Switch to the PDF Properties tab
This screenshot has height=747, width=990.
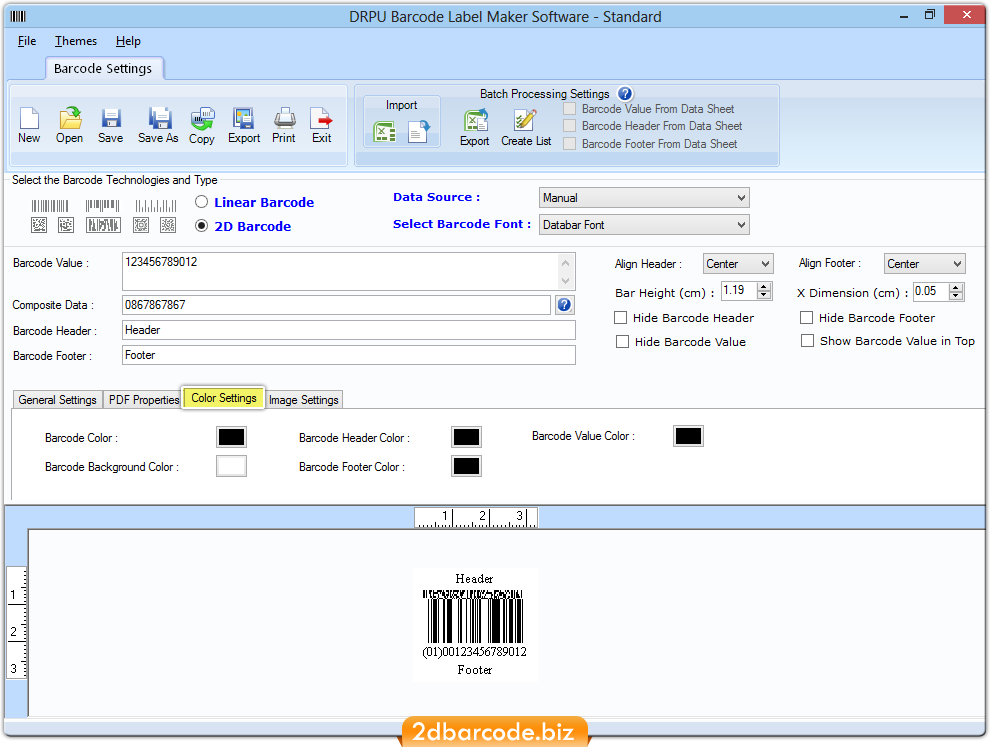coord(143,400)
